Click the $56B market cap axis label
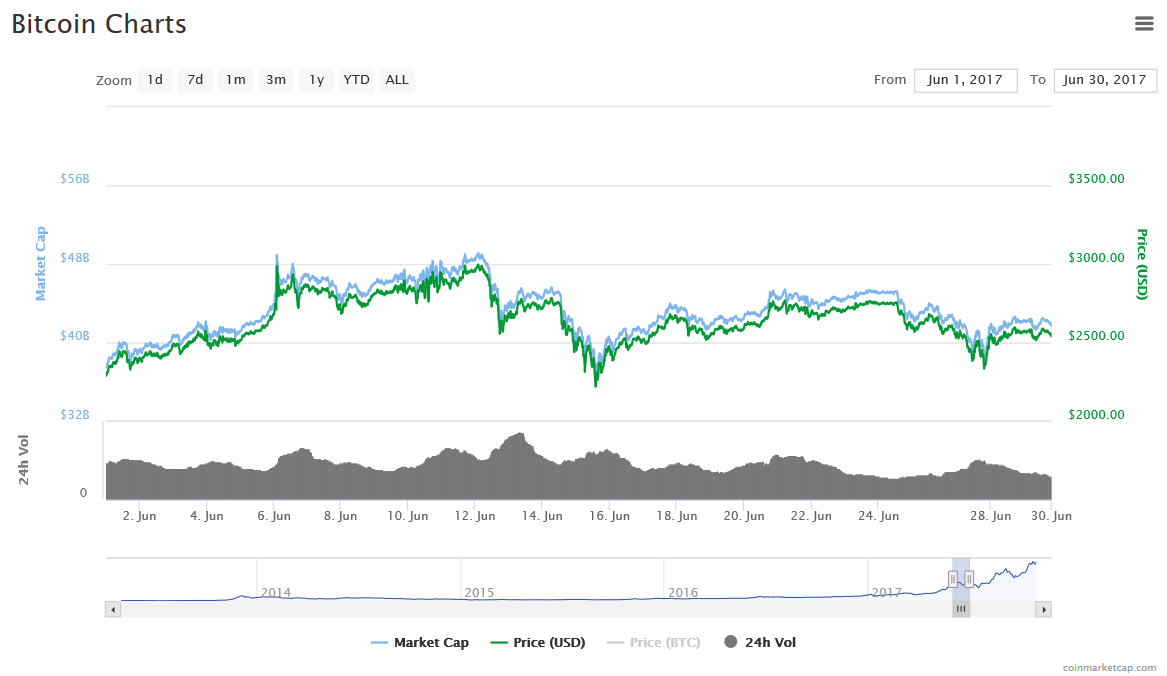Viewport: 1167px width, 676px height. tap(74, 179)
